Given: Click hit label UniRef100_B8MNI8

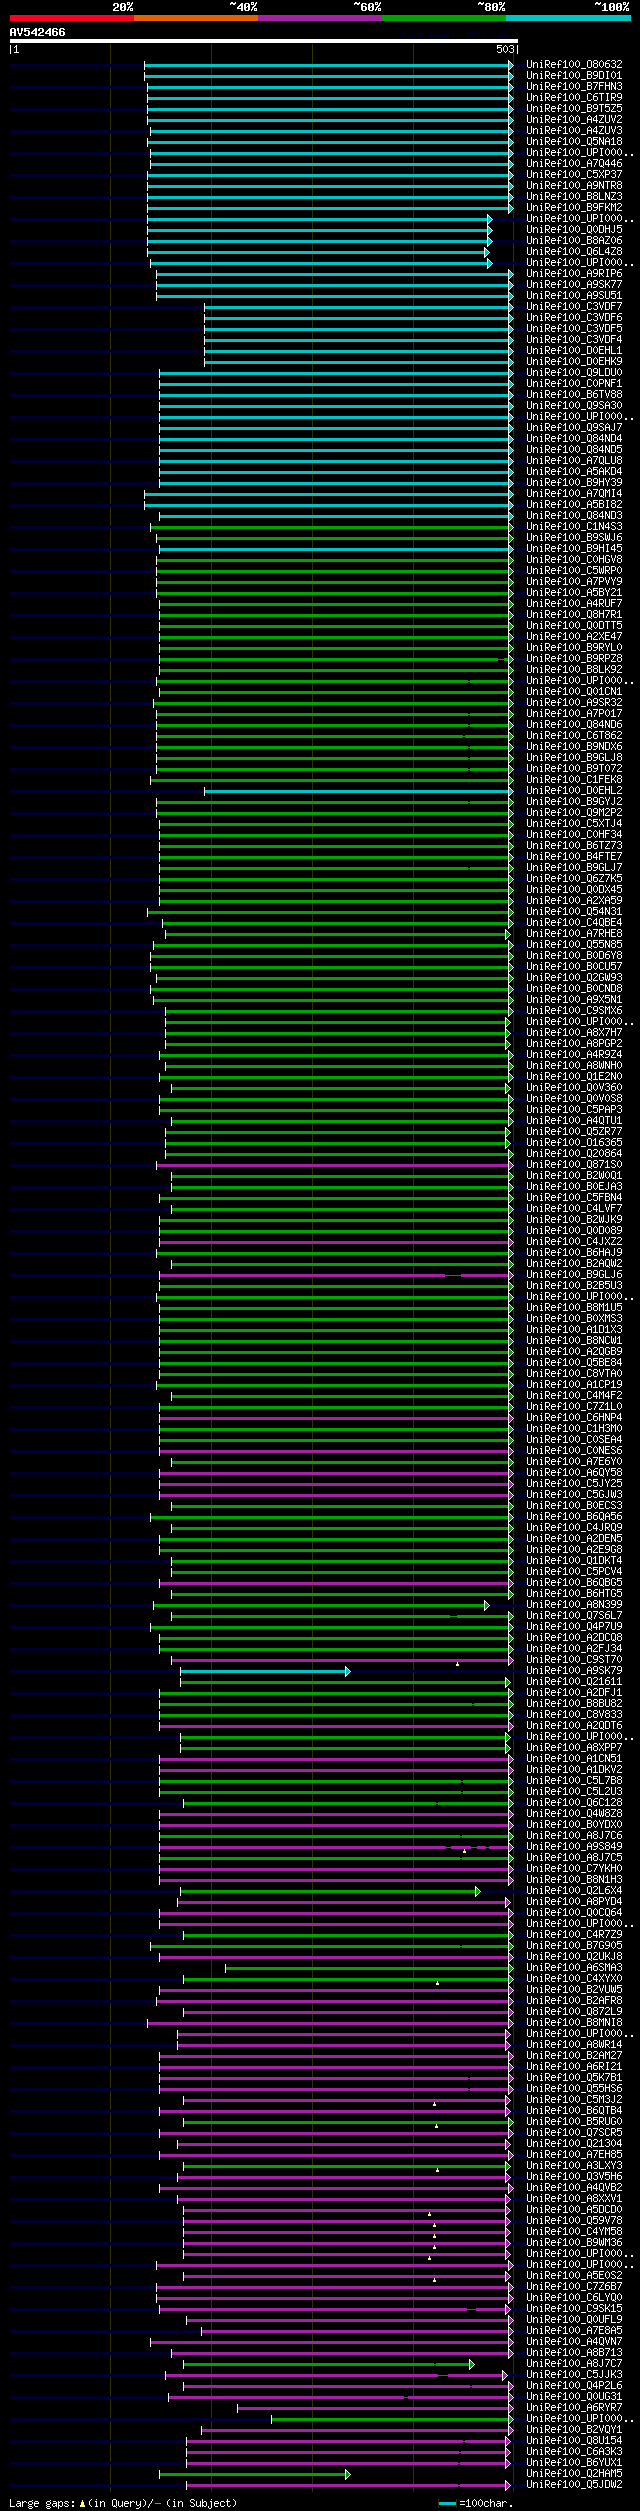Looking at the screenshot, I should [x=574, y=2023].
